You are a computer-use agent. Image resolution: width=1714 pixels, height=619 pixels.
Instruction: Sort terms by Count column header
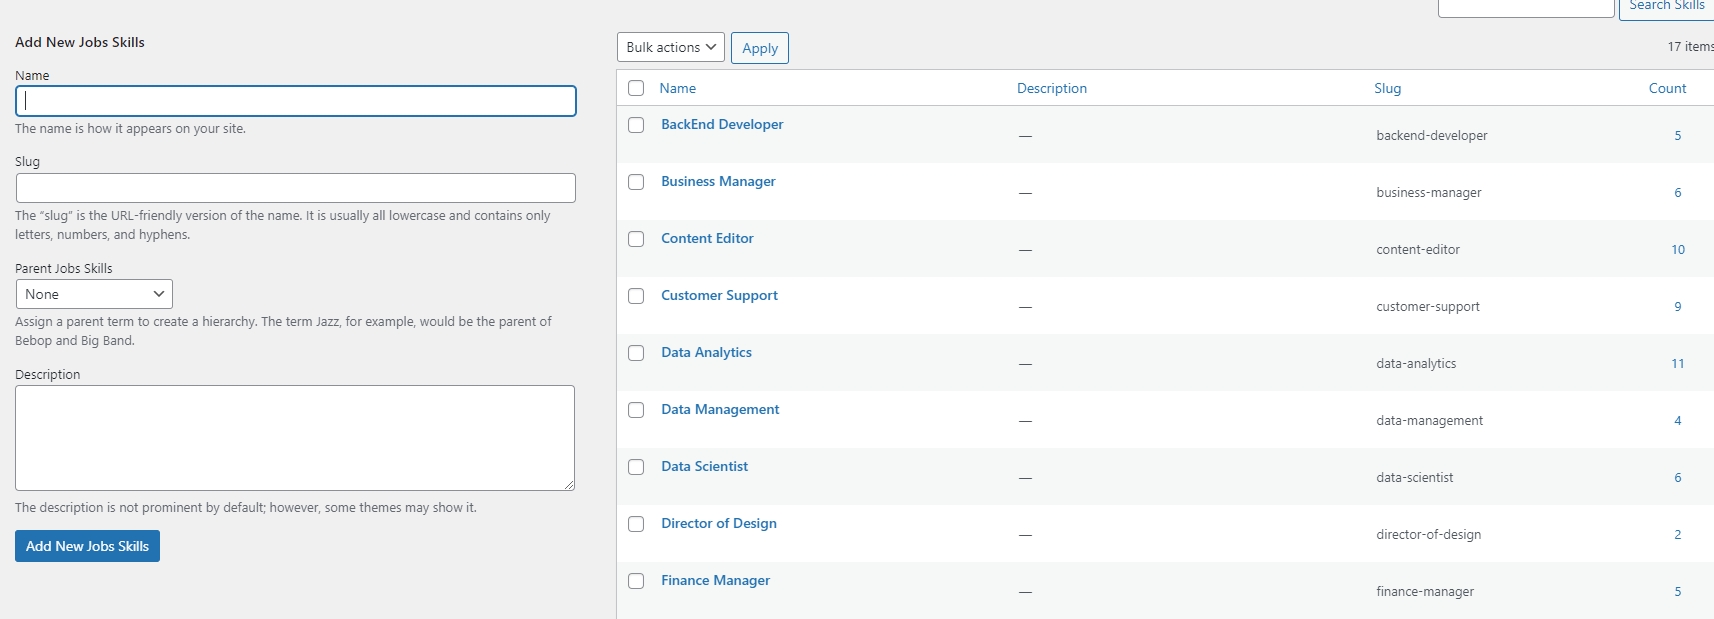point(1667,88)
